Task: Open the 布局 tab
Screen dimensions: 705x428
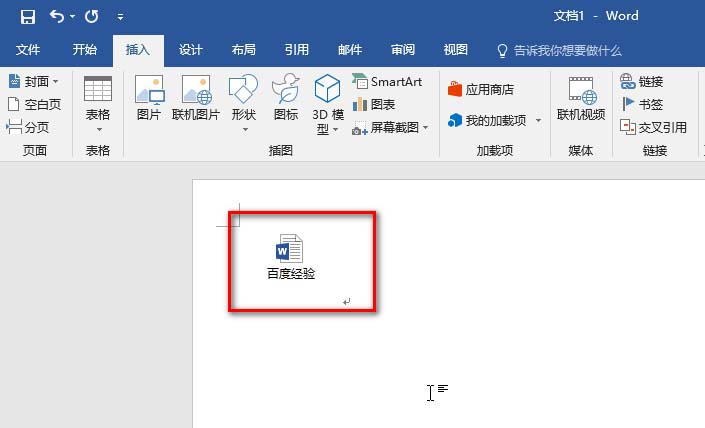Action: click(x=244, y=49)
